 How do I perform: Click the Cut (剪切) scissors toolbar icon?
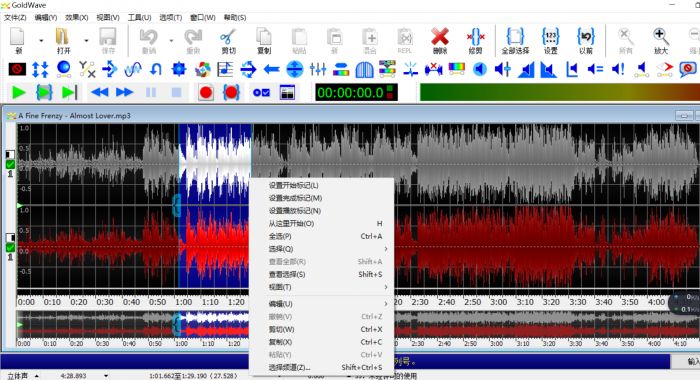pos(228,37)
